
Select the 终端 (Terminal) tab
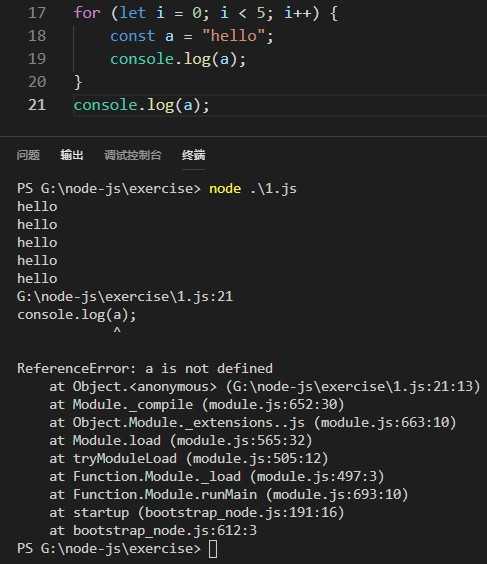(x=194, y=155)
